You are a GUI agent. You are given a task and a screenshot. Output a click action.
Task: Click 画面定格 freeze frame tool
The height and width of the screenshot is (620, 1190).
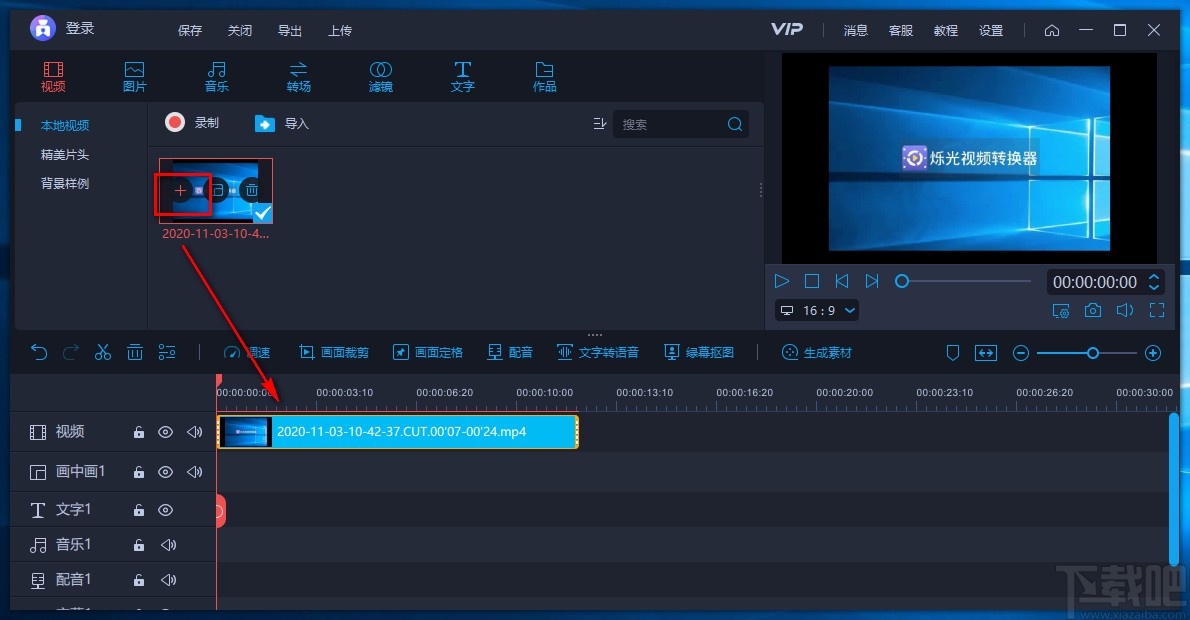click(428, 352)
